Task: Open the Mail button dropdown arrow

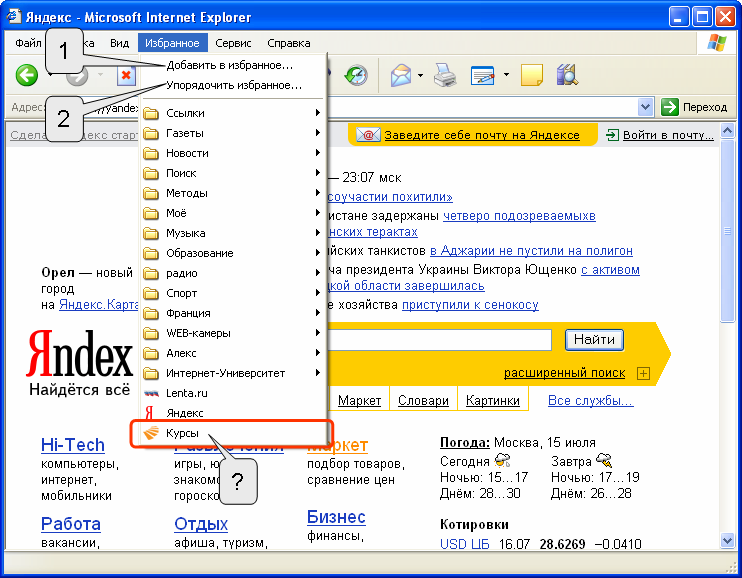Action: point(420,75)
